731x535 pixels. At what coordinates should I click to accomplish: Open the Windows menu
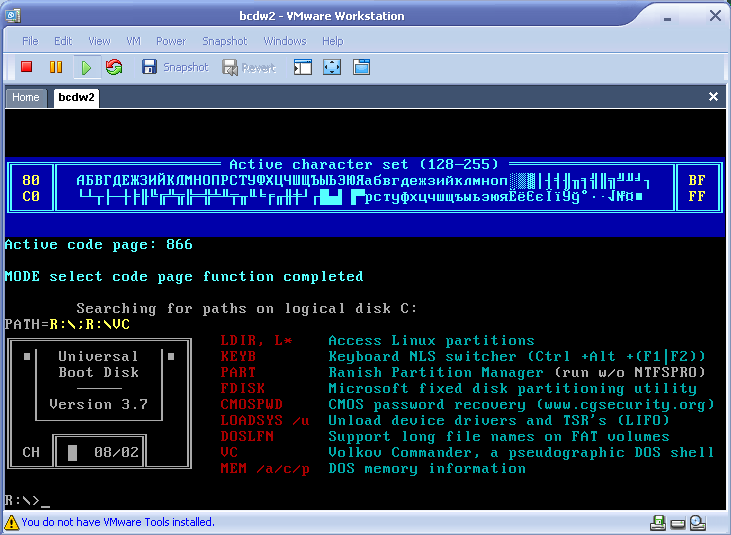[x=285, y=41]
